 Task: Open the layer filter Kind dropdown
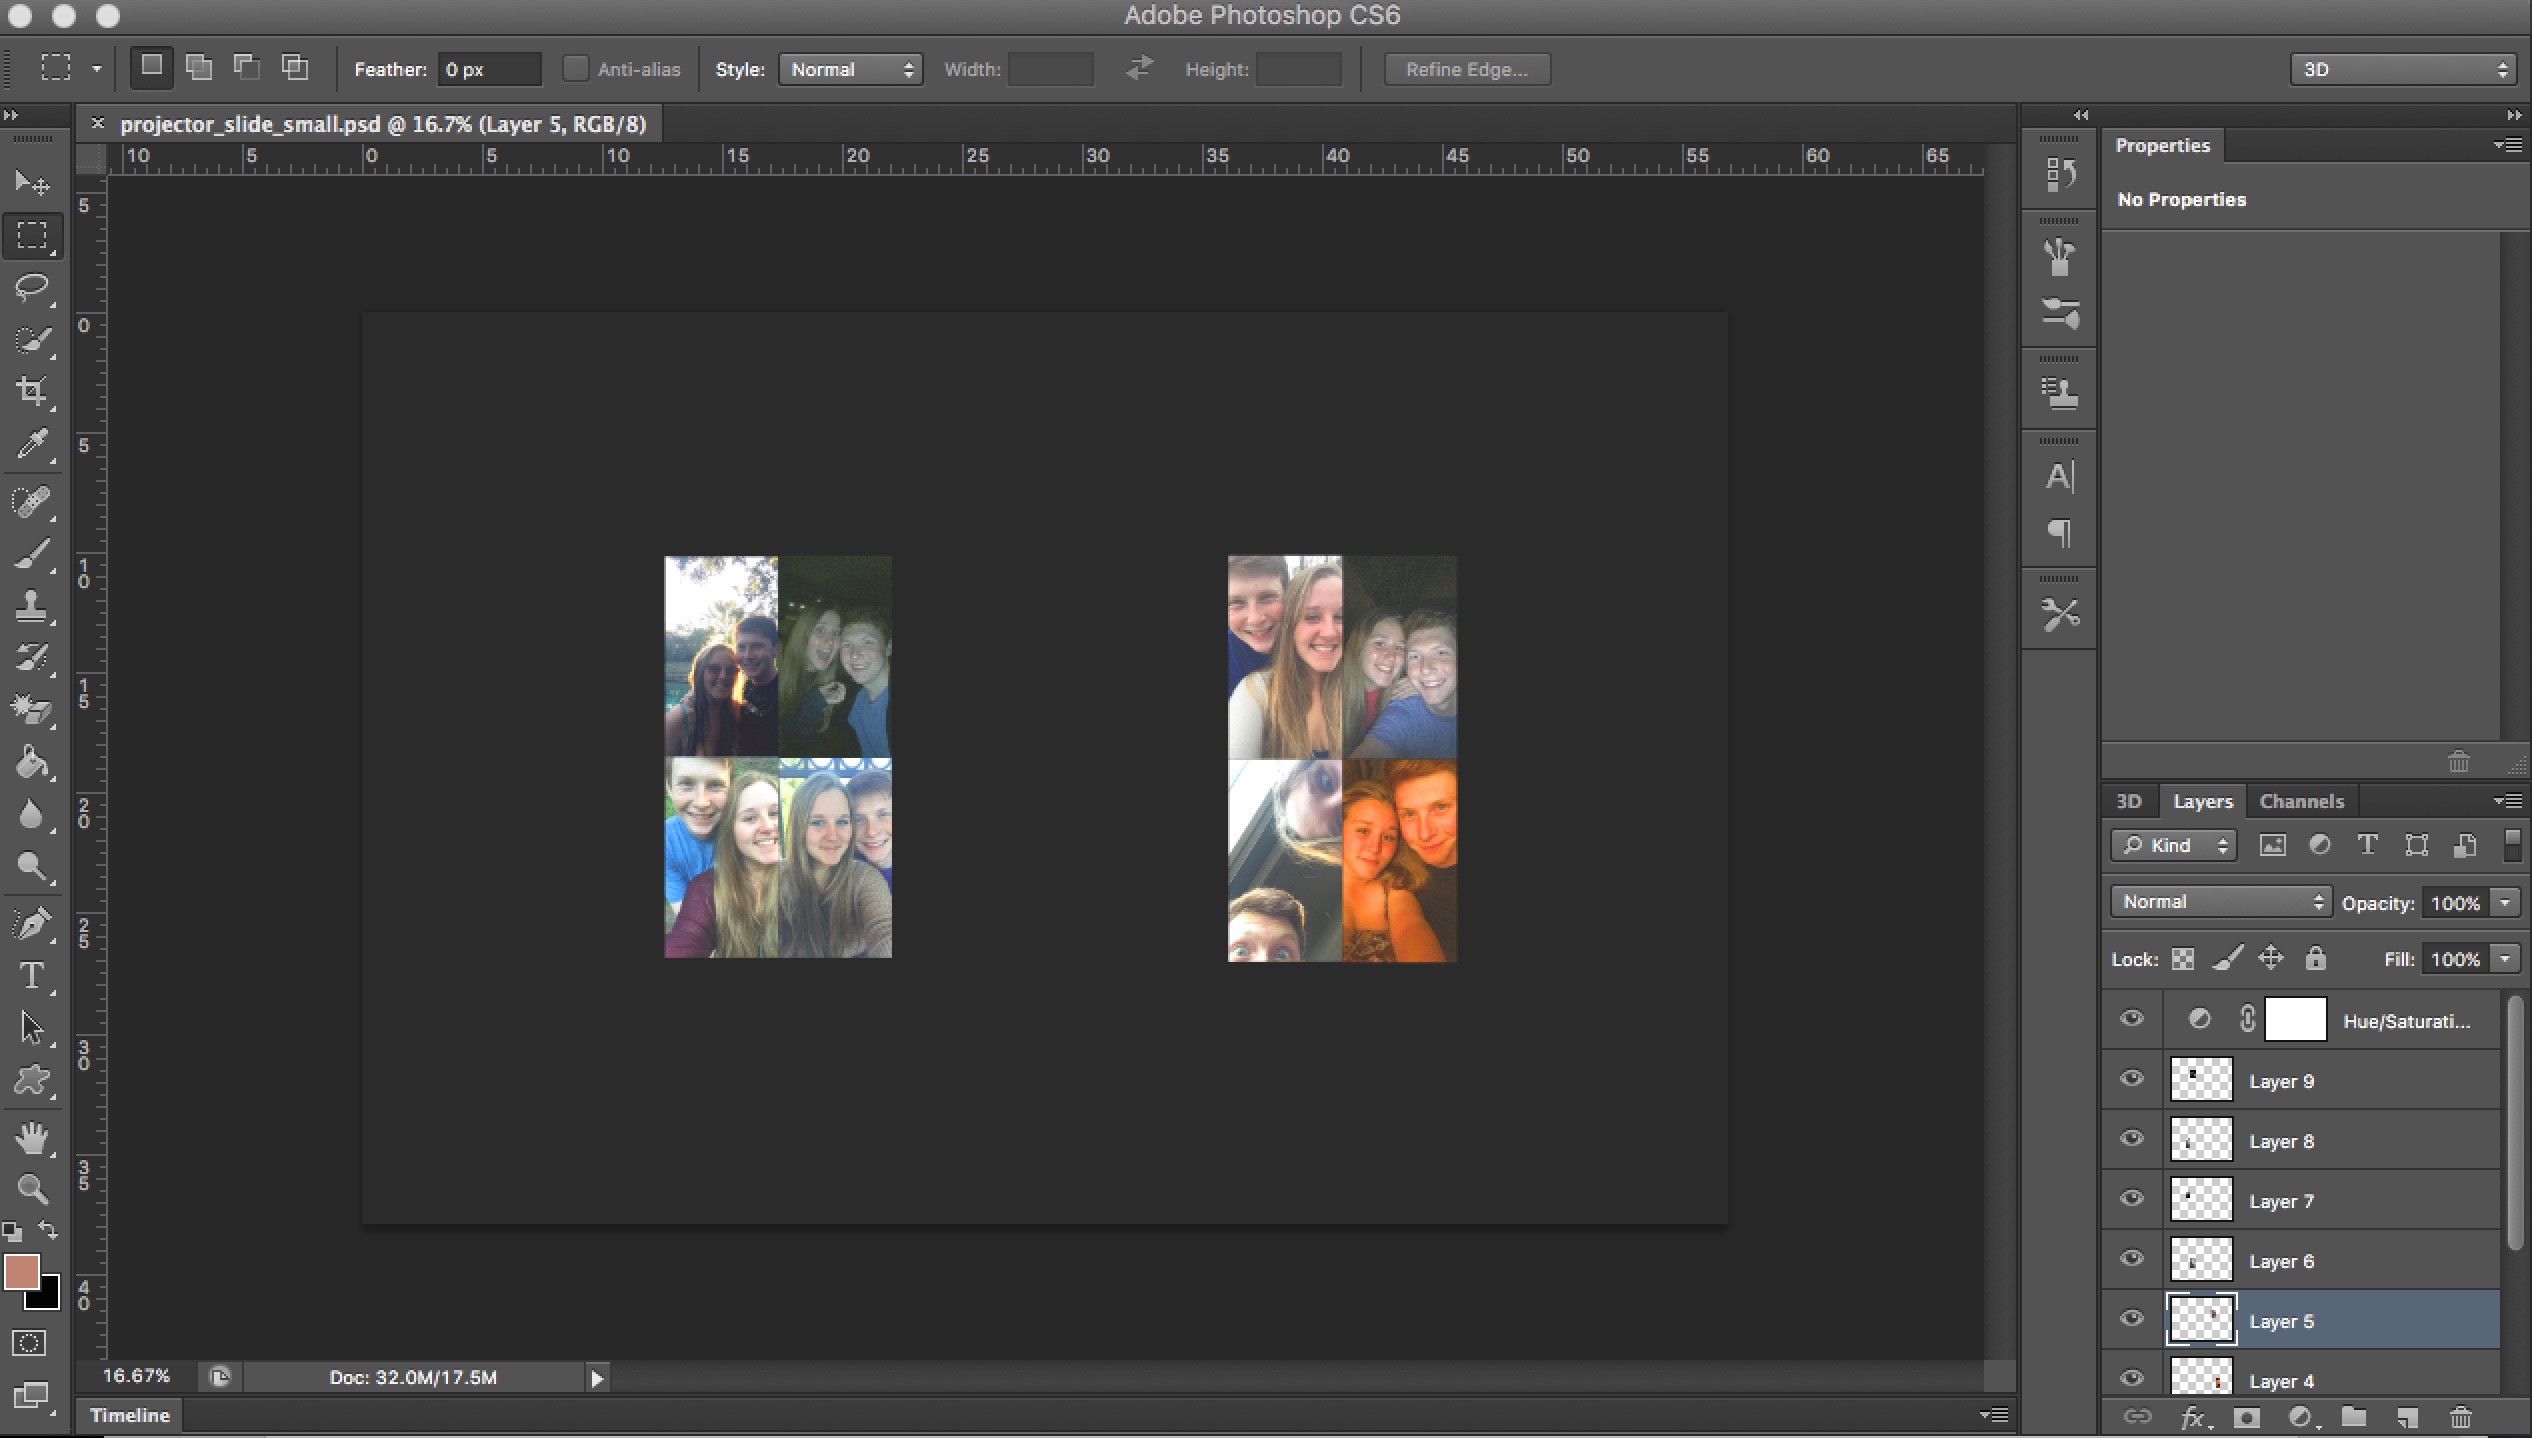2173,845
